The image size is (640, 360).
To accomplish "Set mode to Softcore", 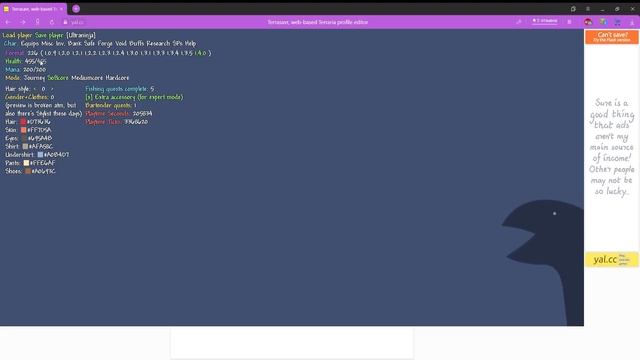I will pos(58,78).
